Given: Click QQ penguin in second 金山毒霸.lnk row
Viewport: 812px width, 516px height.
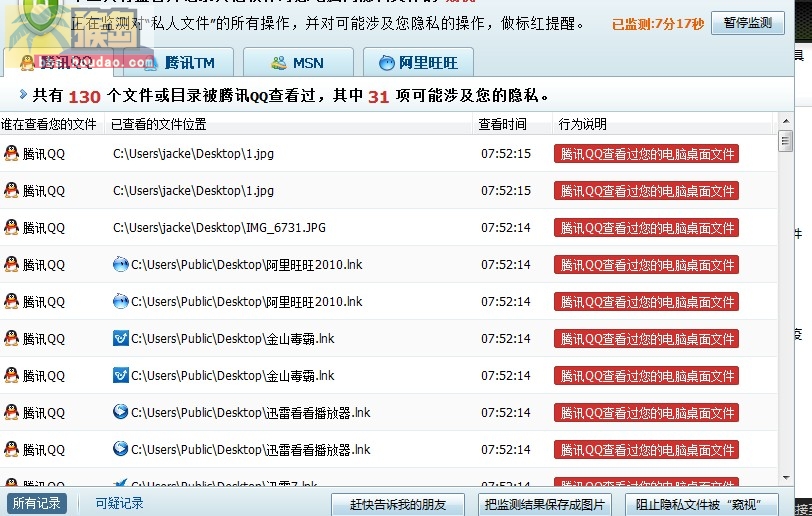Looking at the screenshot, I should click(x=11, y=375).
